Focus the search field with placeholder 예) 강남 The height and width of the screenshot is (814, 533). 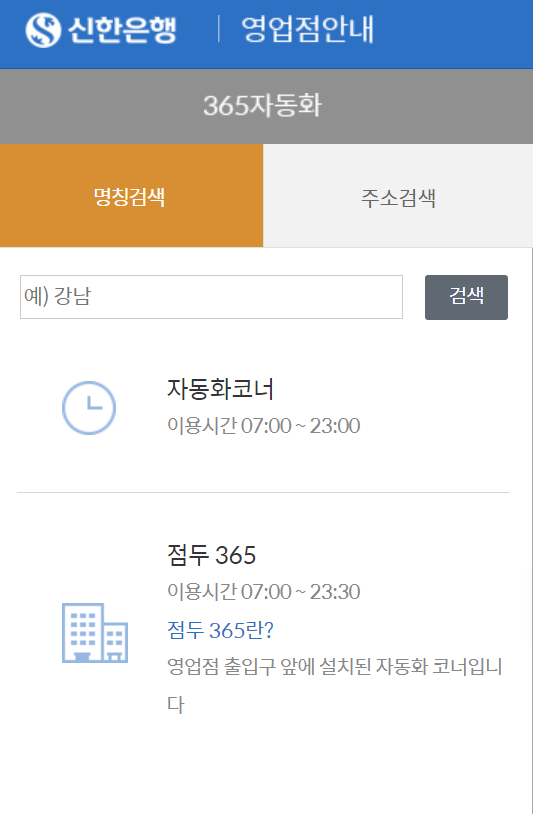point(211,297)
